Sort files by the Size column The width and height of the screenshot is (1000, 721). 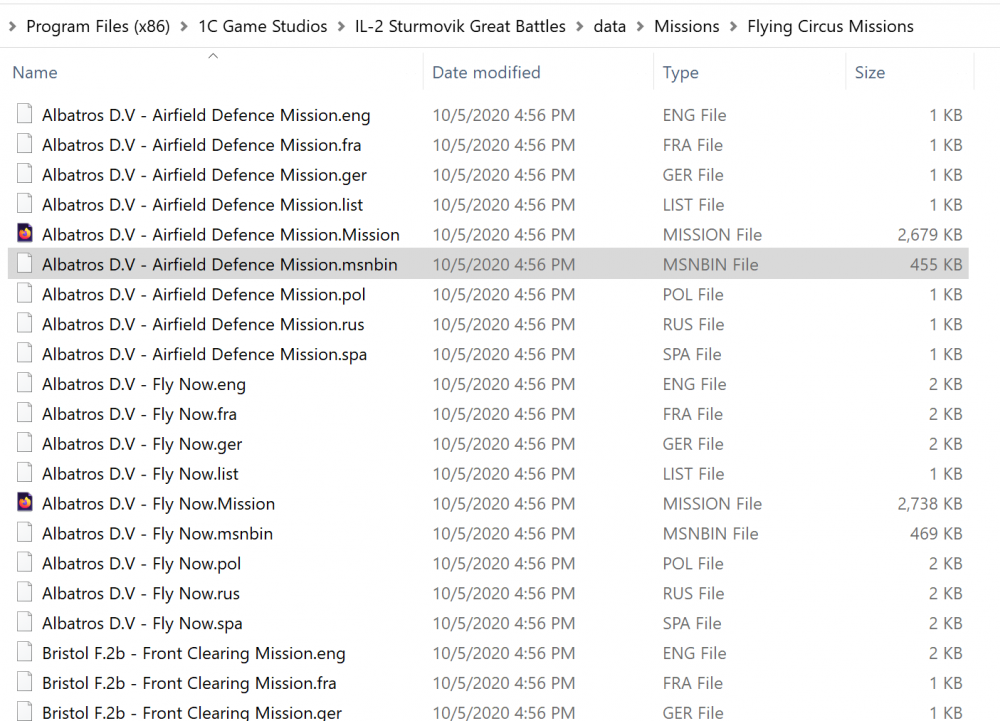[870, 72]
